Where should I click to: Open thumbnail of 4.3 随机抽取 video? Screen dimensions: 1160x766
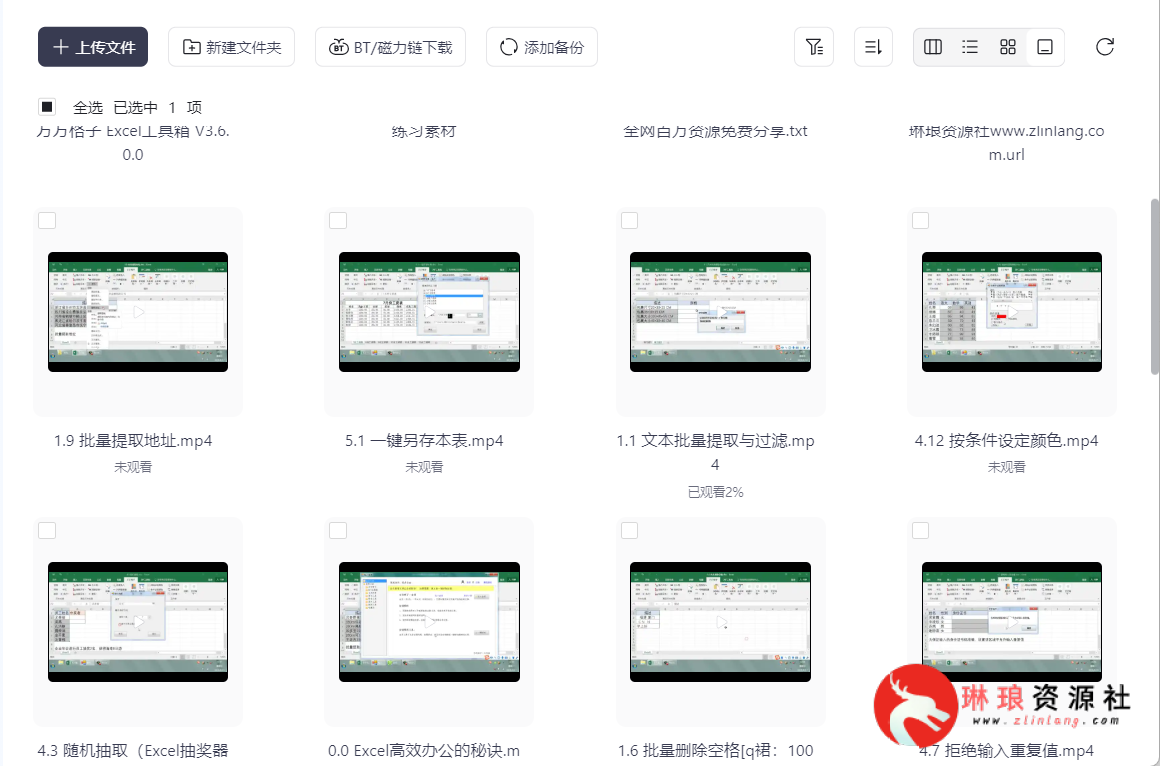(138, 622)
